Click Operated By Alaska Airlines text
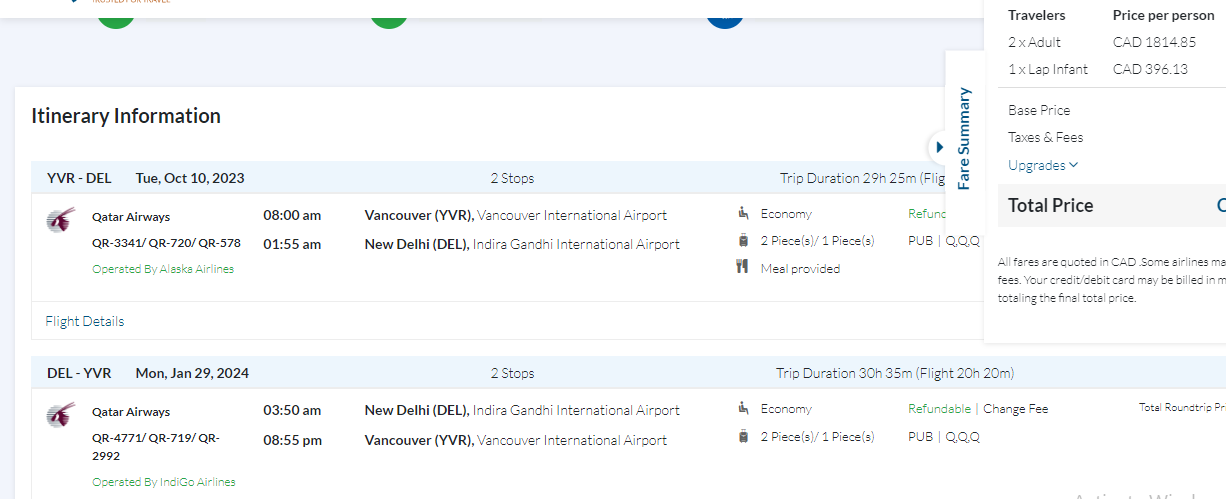Screen dimensions: 1226x499 (x=163, y=269)
